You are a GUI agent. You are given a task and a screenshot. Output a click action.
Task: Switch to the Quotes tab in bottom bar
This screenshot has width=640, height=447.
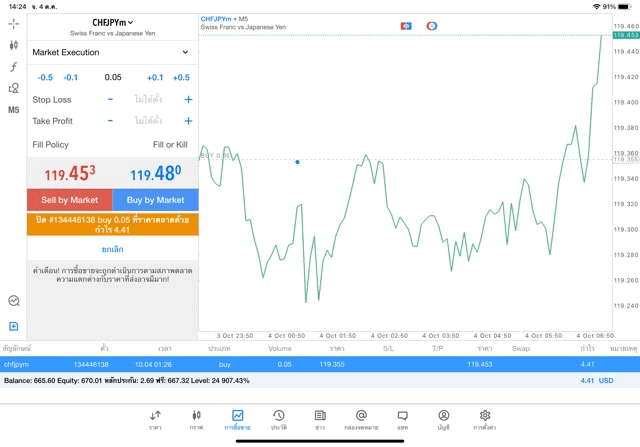(155, 419)
